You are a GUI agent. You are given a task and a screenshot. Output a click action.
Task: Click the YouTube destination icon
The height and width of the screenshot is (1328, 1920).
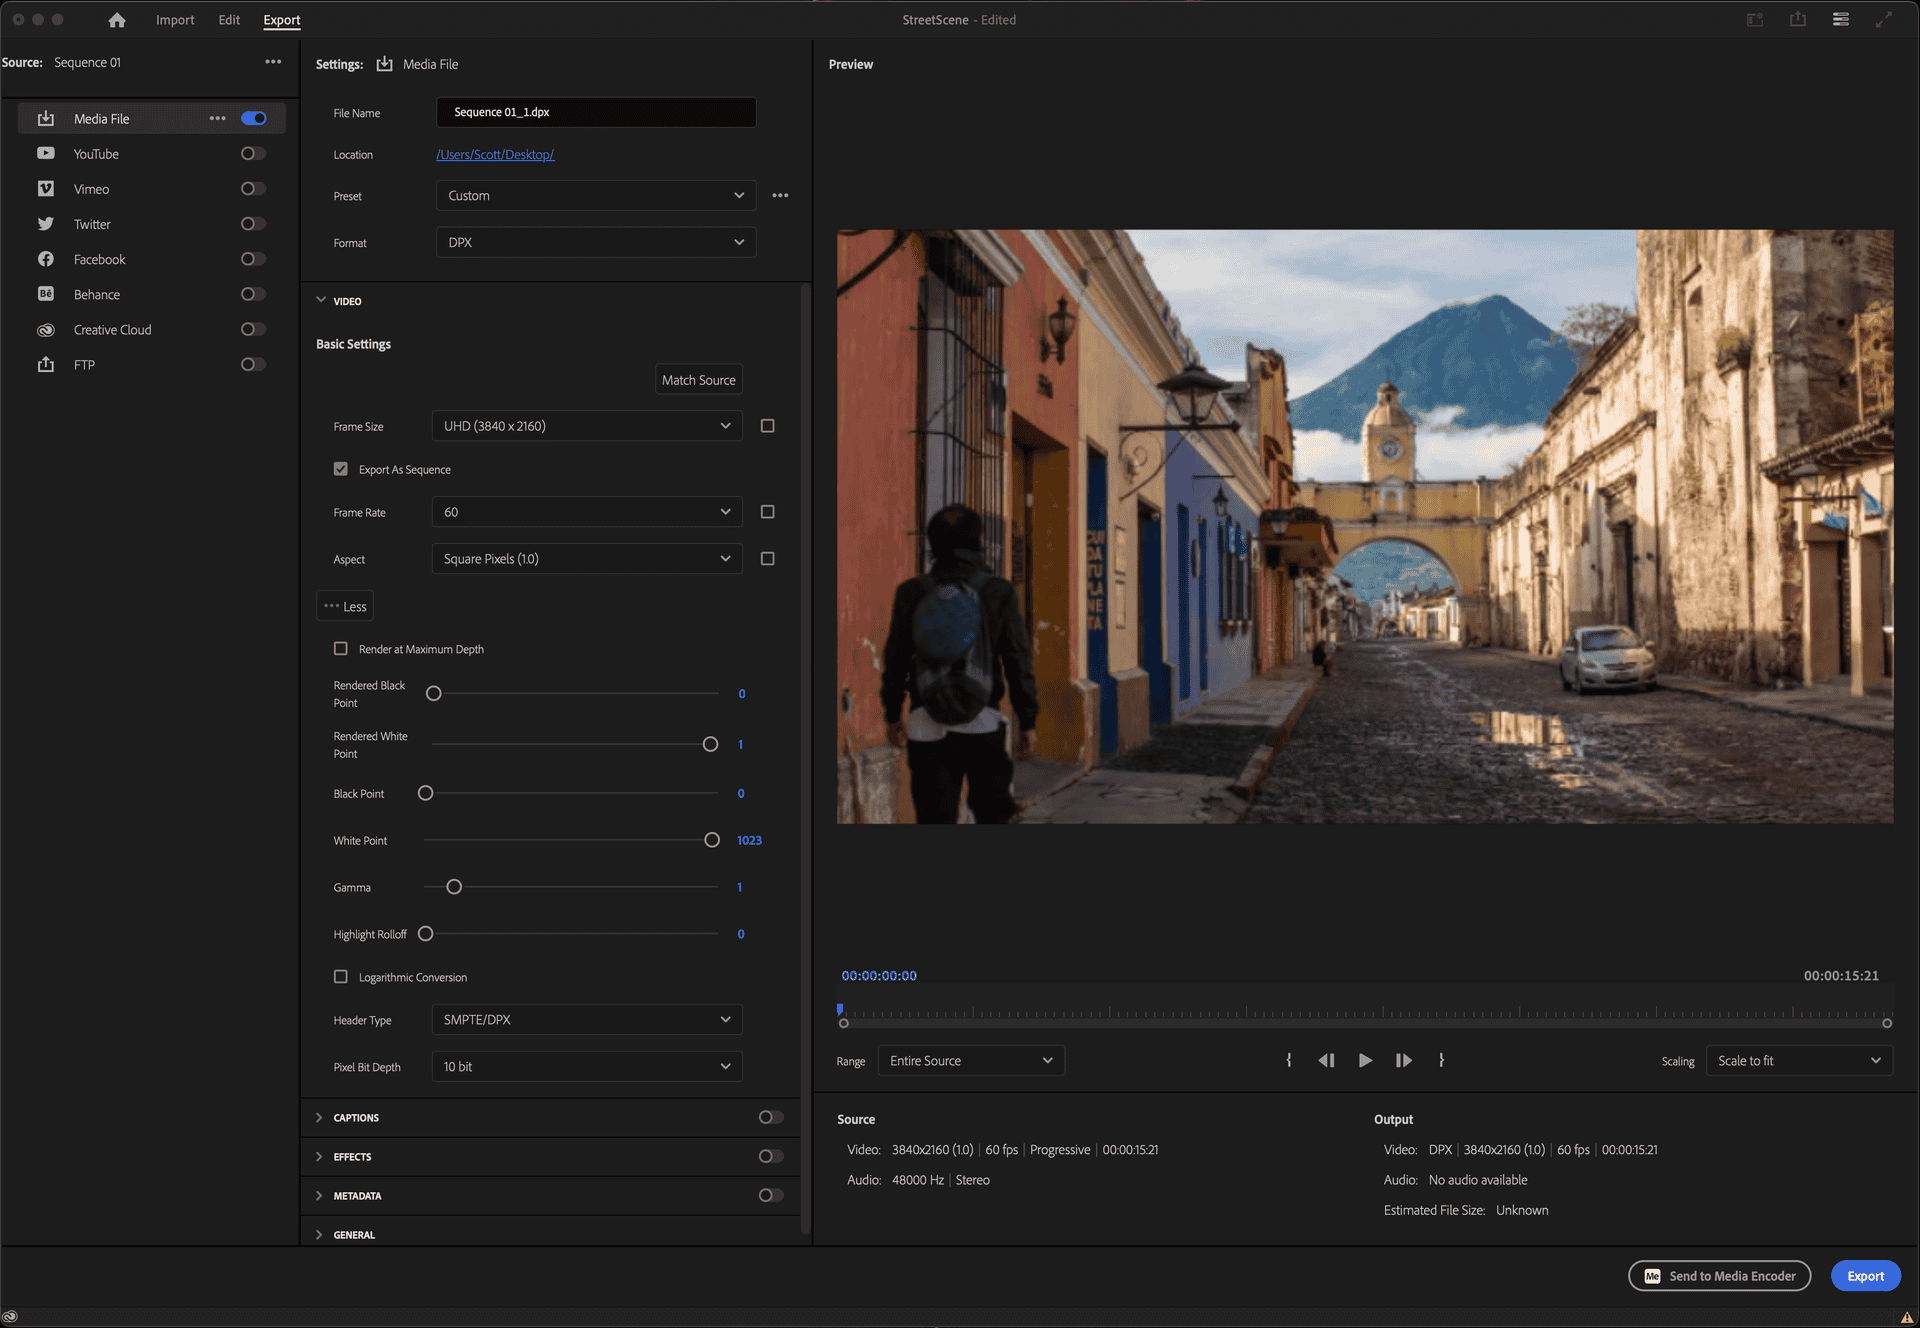(46, 154)
